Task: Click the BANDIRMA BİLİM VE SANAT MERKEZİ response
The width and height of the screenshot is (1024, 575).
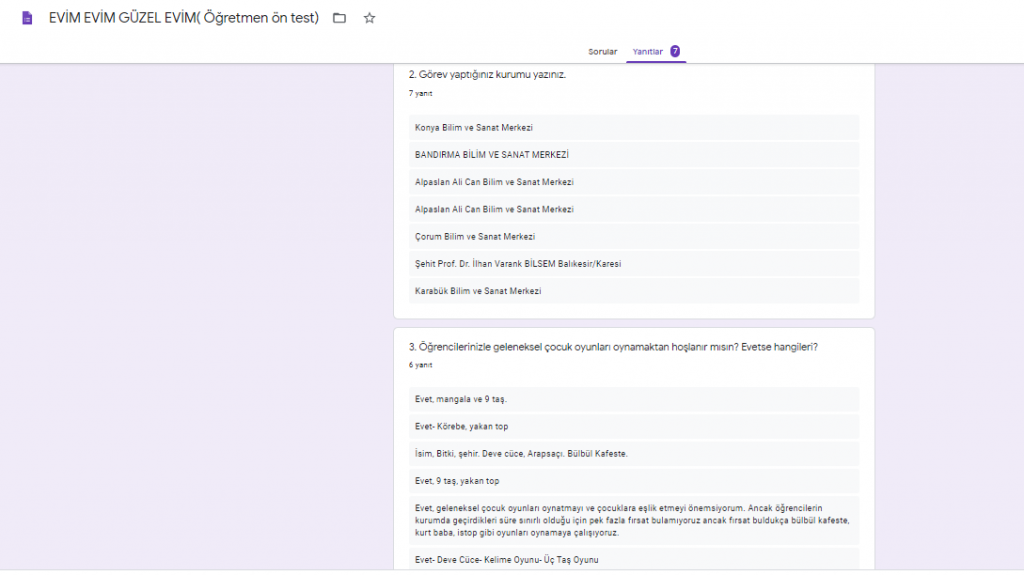Action: click(492, 155)
